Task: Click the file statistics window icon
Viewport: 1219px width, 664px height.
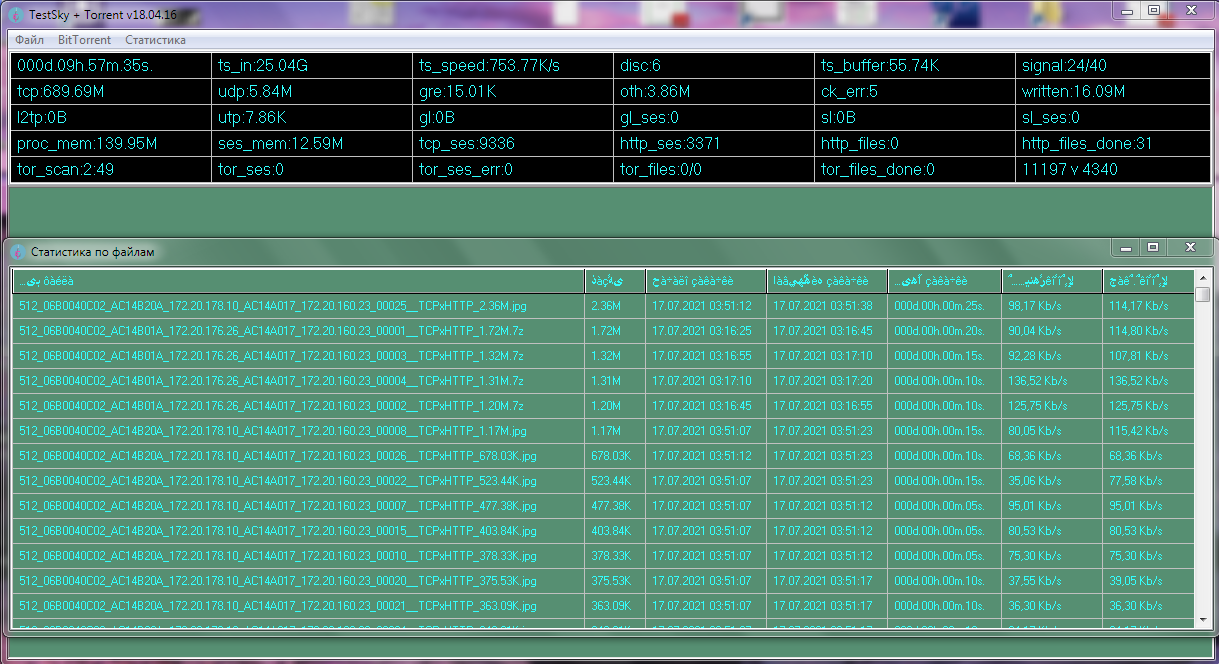Action: pyautogui.click(x=17, y=251)
